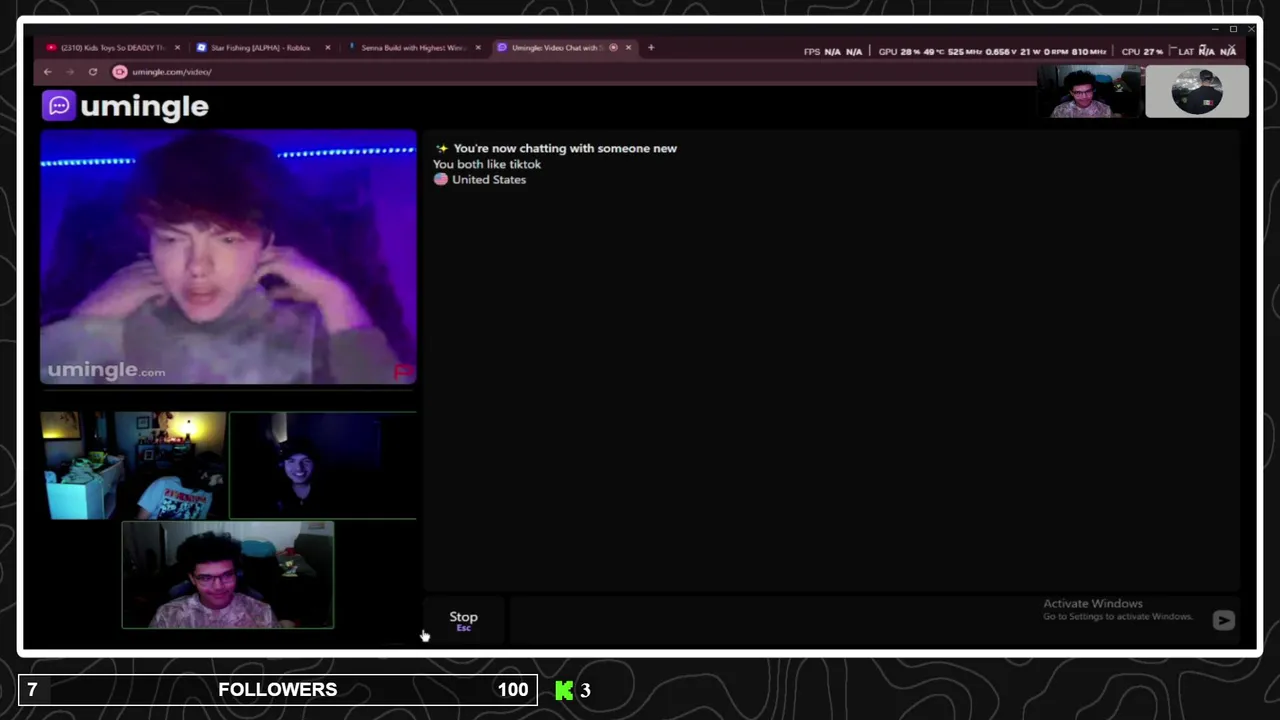Image resolution: width=1280 pixels, height=720 pixels.
Task: Click the send message arrow button
Action: (x=1223, y=620)
